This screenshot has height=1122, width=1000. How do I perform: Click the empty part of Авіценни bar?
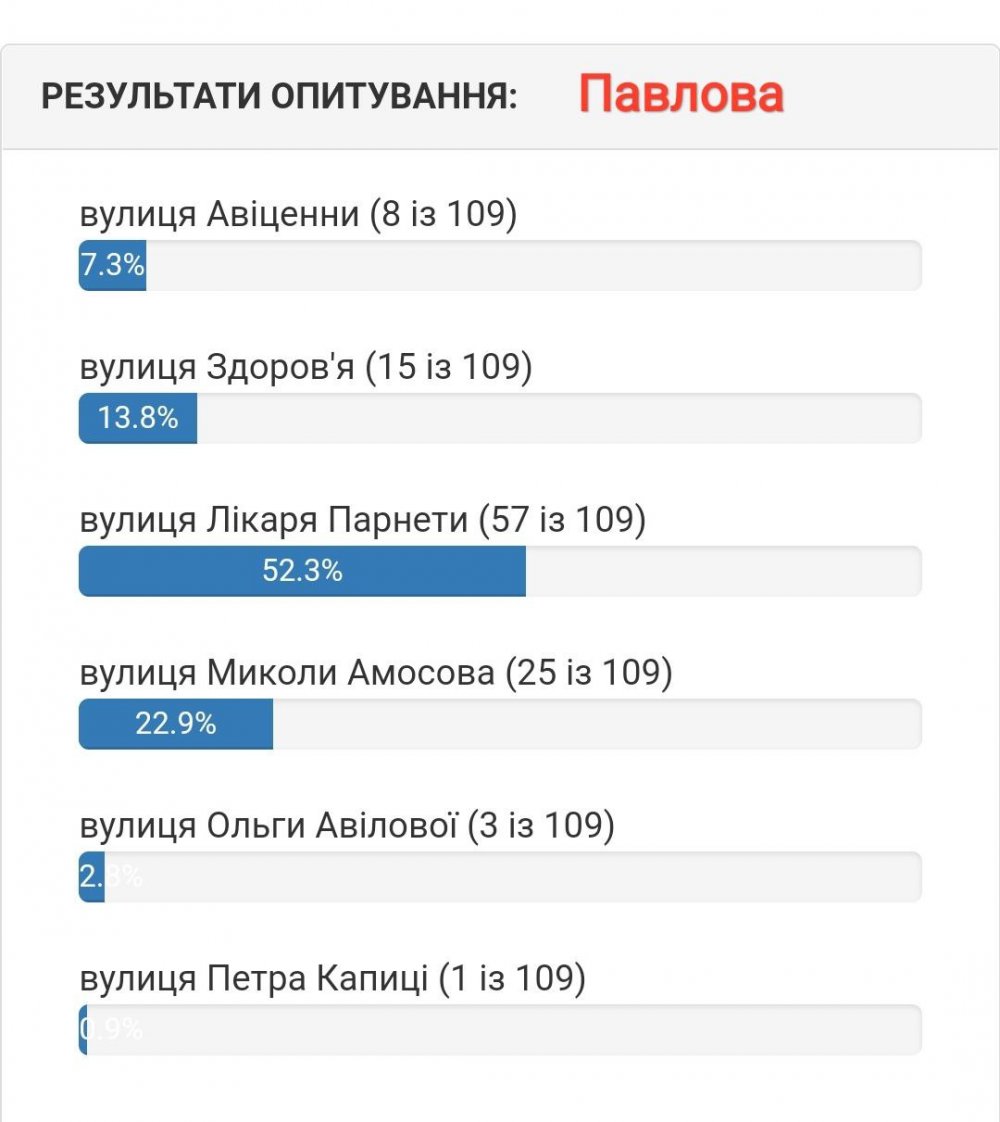tap(533, 266)
